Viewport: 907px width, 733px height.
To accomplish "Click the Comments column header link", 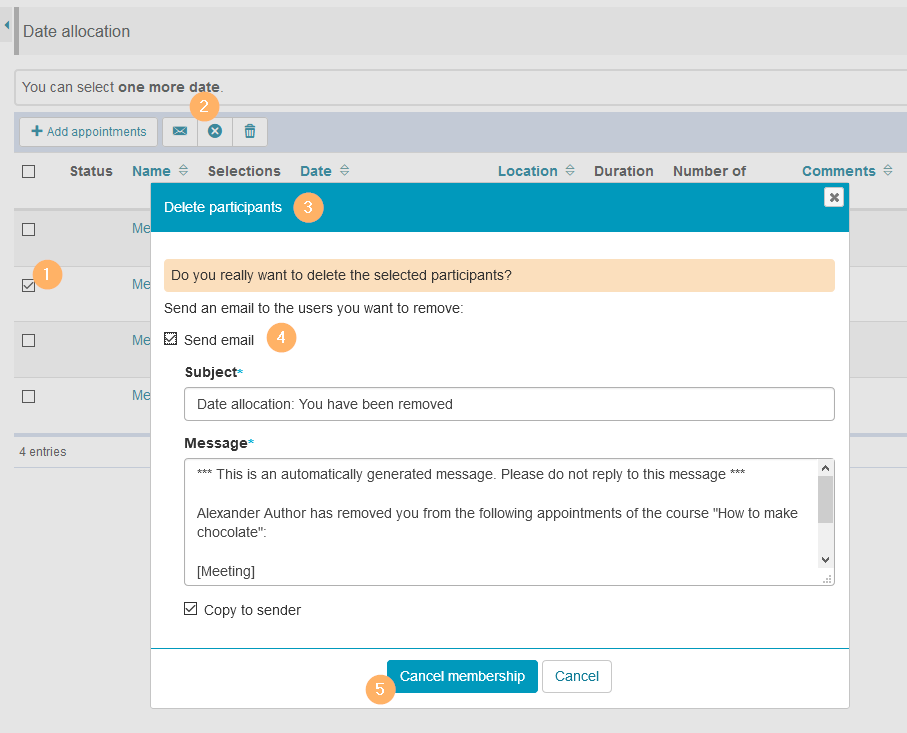I will [x=838, y=171].
